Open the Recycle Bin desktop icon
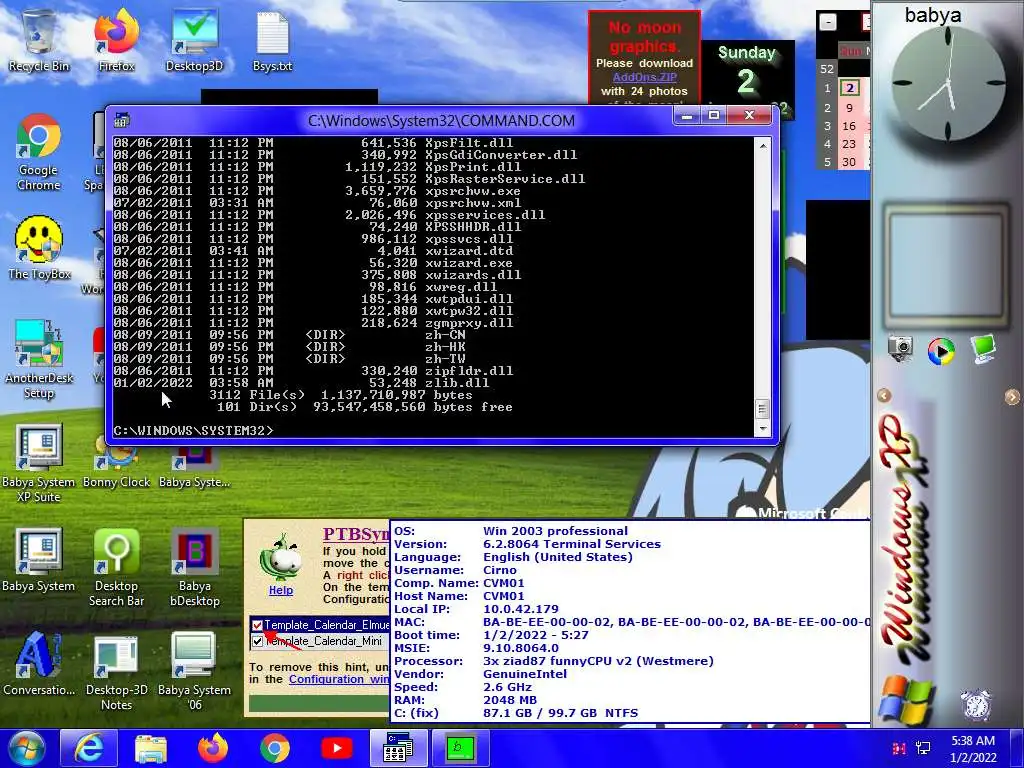 click(38, 40)
